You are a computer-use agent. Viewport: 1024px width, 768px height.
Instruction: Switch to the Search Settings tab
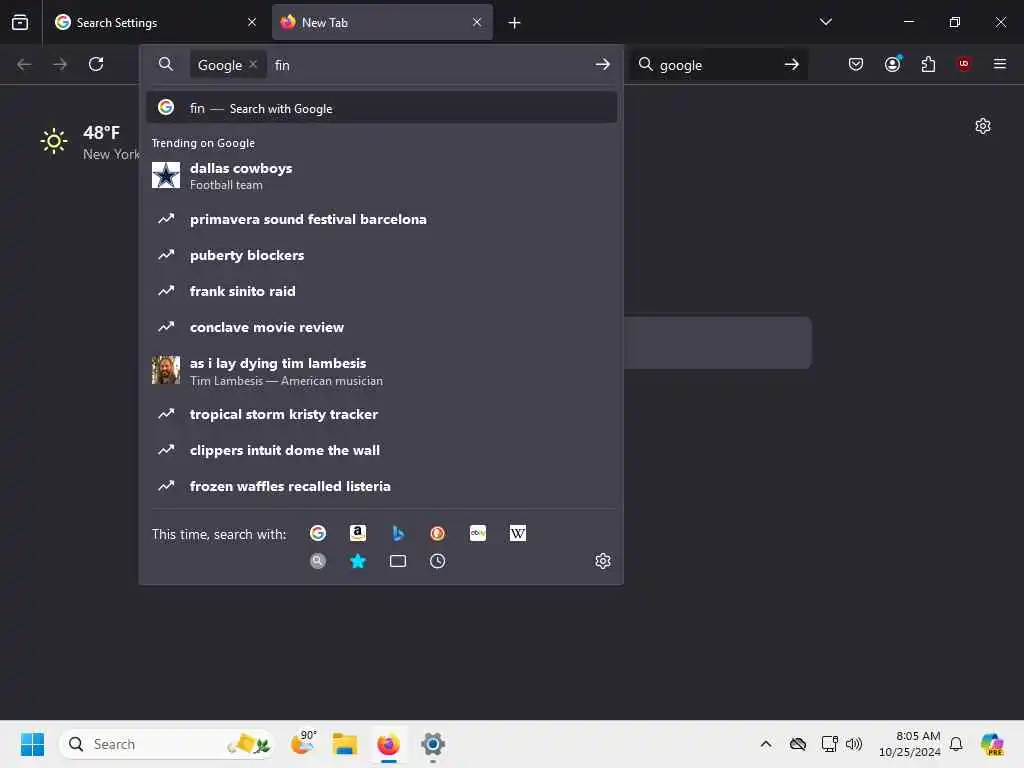pos(155,22)
